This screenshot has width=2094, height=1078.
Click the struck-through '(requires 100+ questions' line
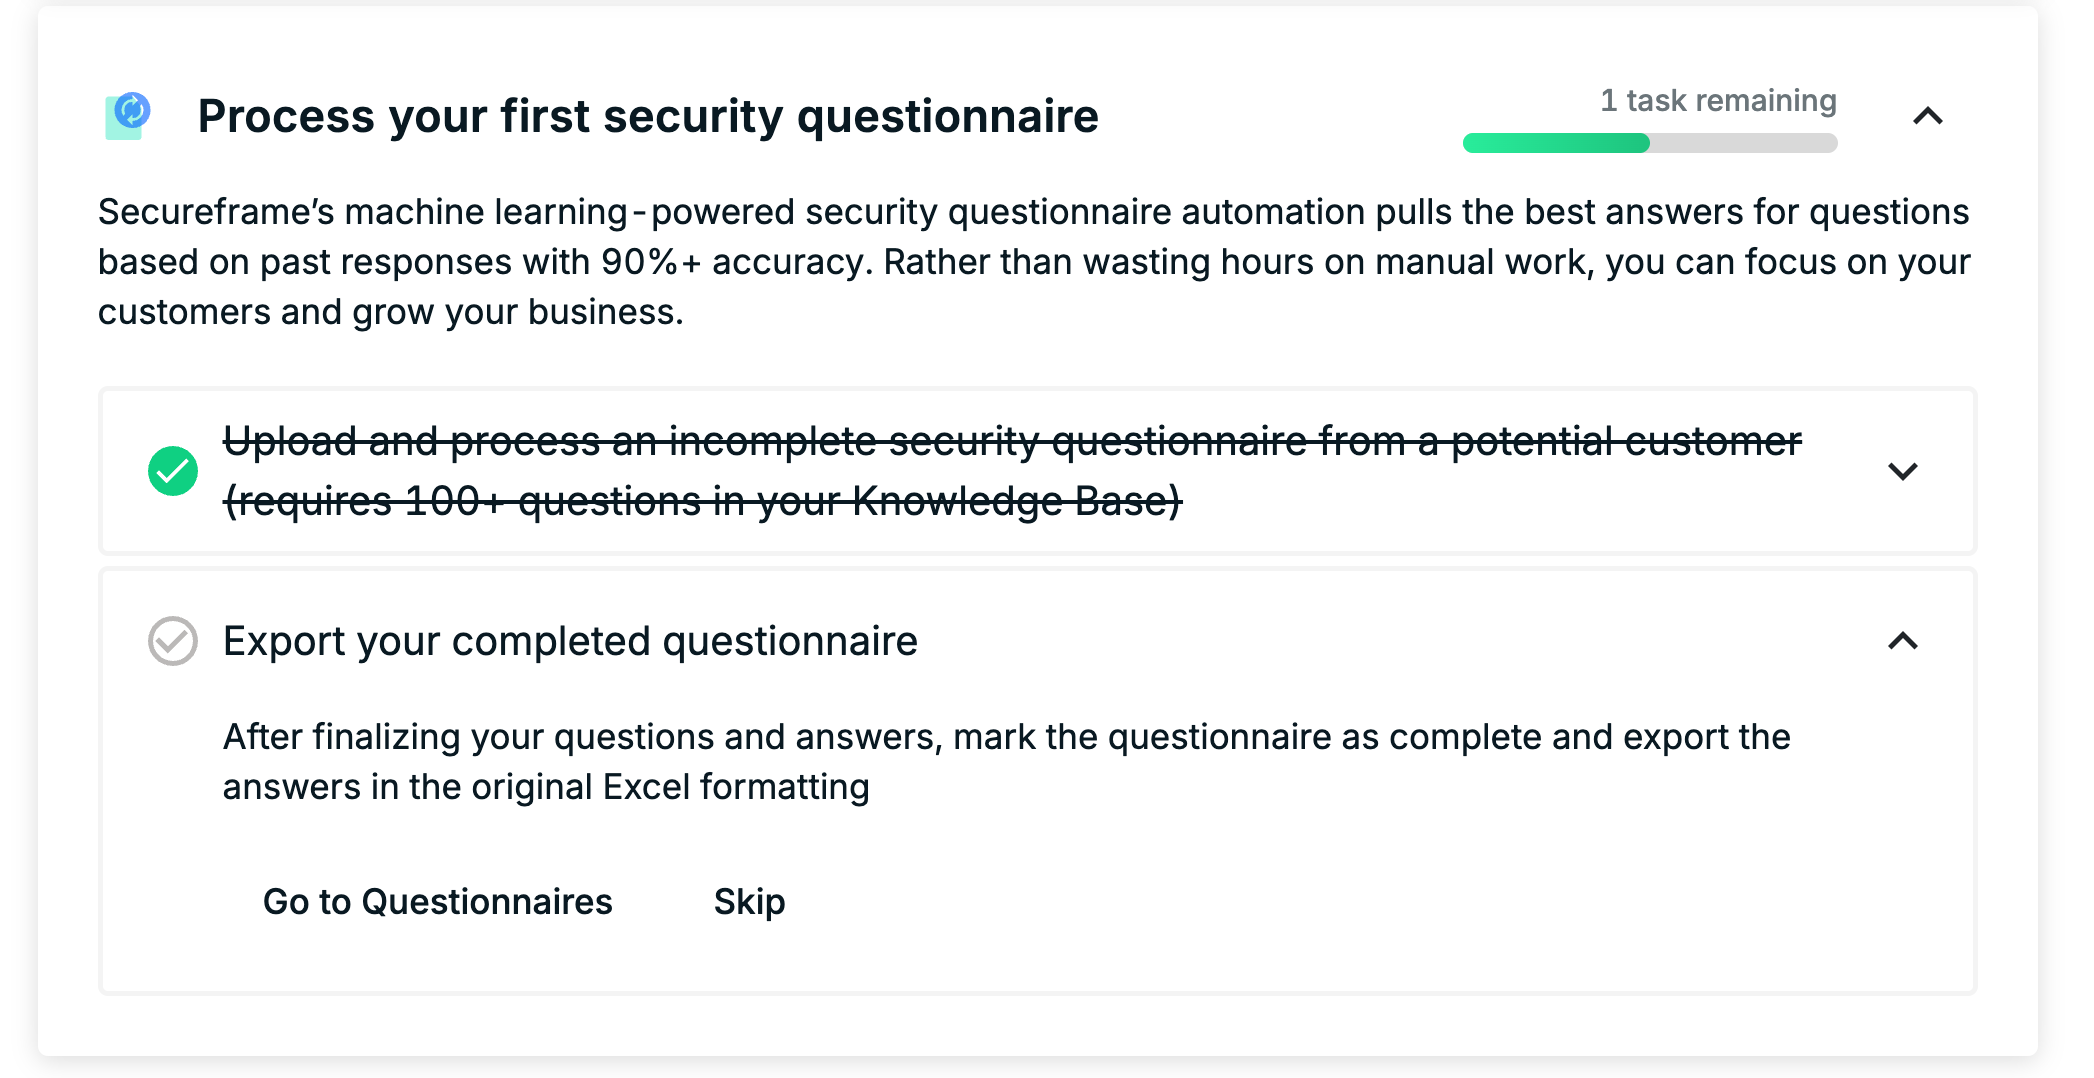[x=702, y=501]
